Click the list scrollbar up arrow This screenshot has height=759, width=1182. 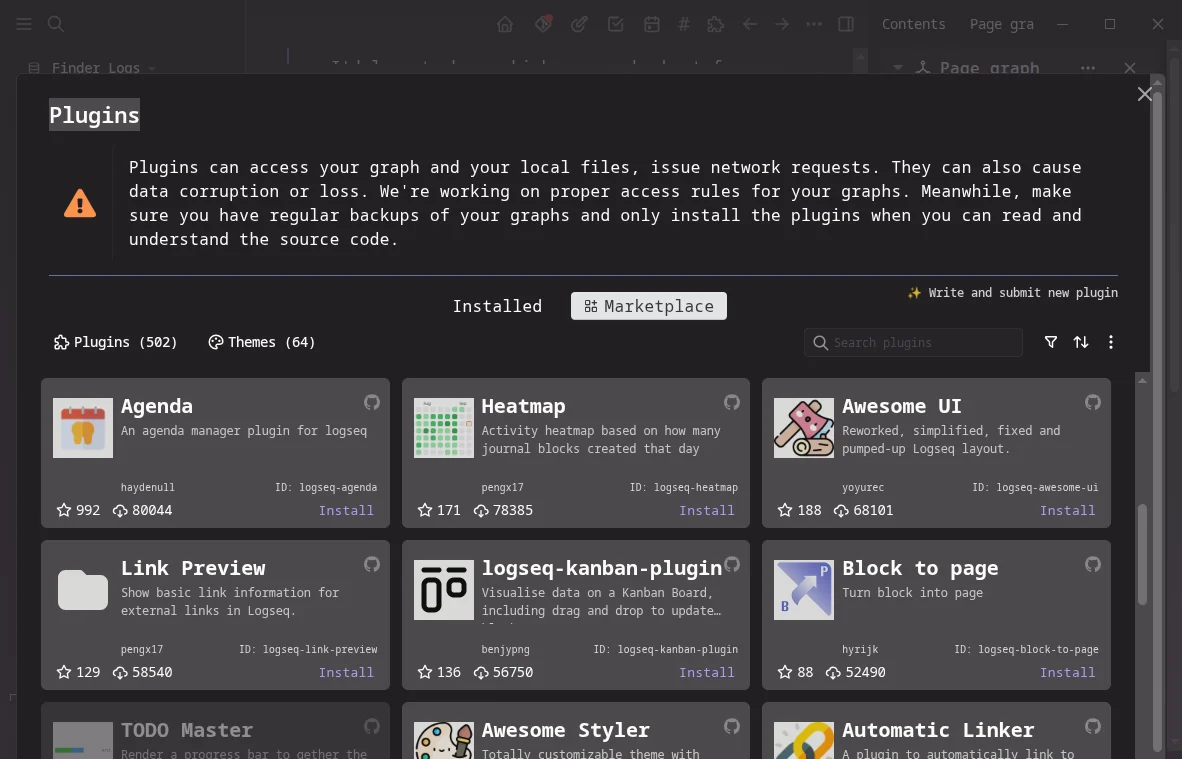(x=1142, y=381)
